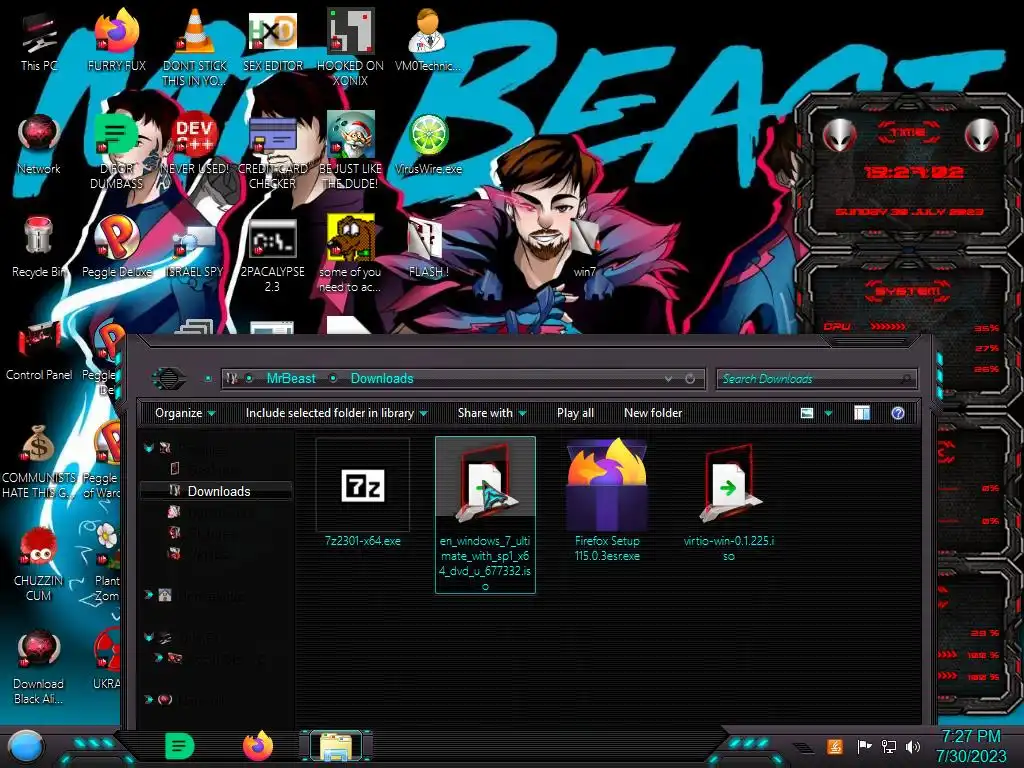Screen dimensions: 1024x768
Task: Open the 2PACALYPSE 2.3 console shortcut
Action: [x=273, y=255]
